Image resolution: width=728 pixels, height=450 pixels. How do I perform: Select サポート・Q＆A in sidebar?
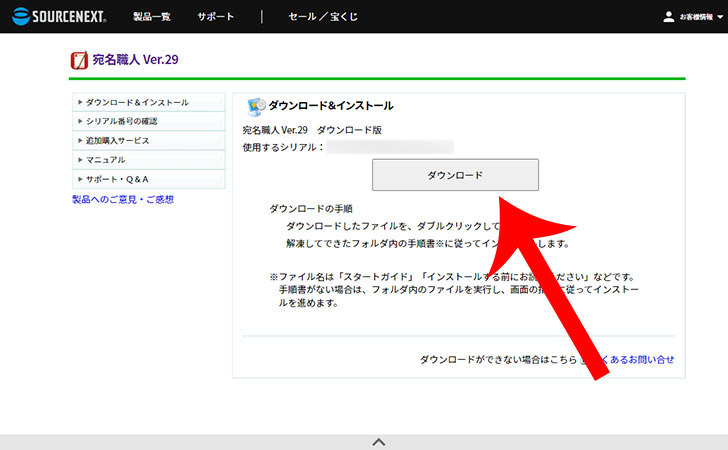149,179
